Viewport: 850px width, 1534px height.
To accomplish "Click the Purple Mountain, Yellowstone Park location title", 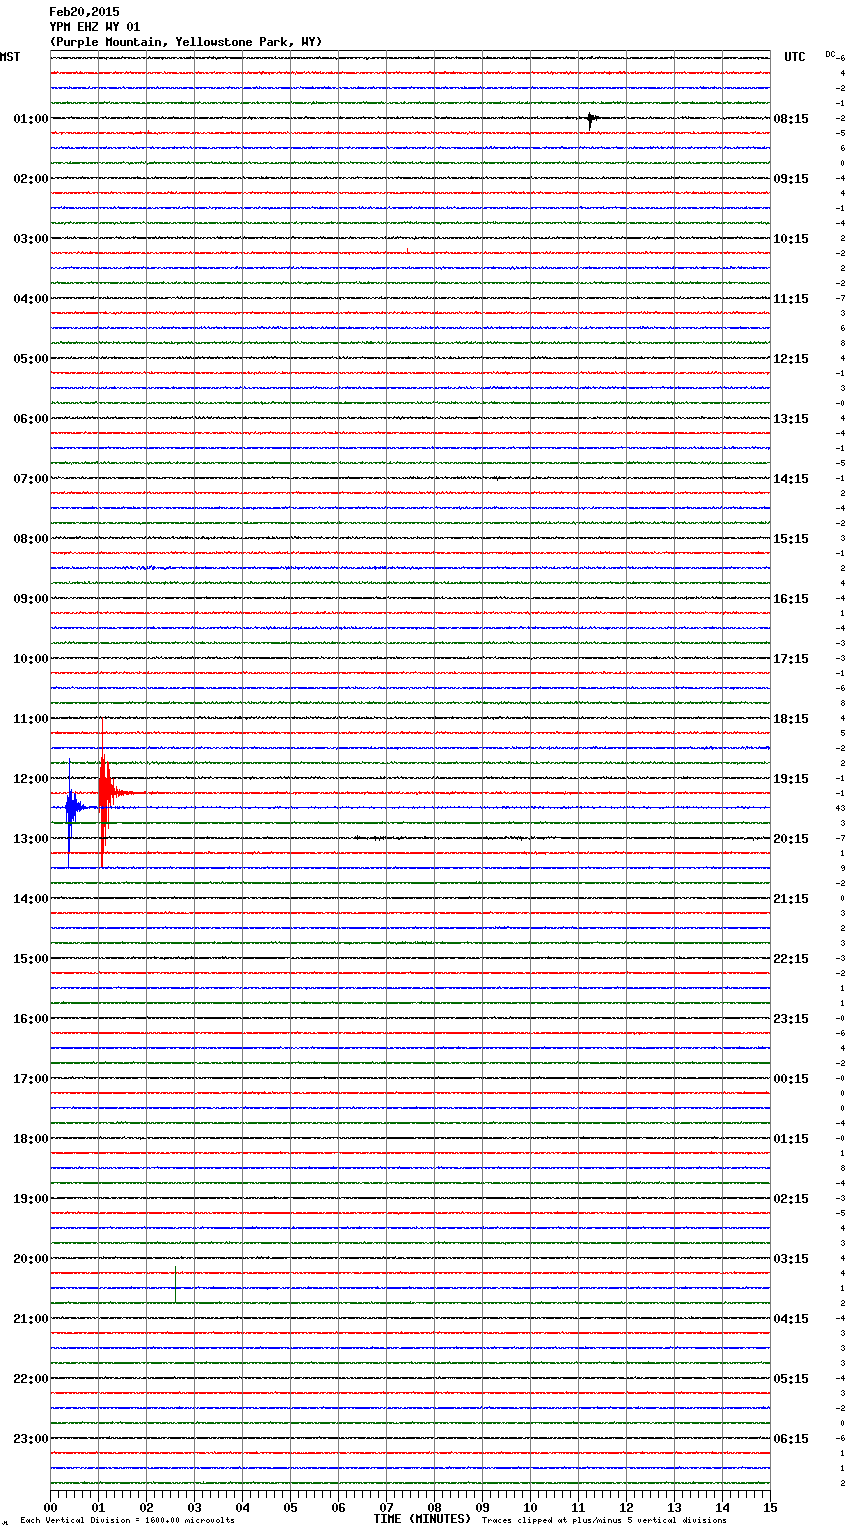I will coord(186,42).
